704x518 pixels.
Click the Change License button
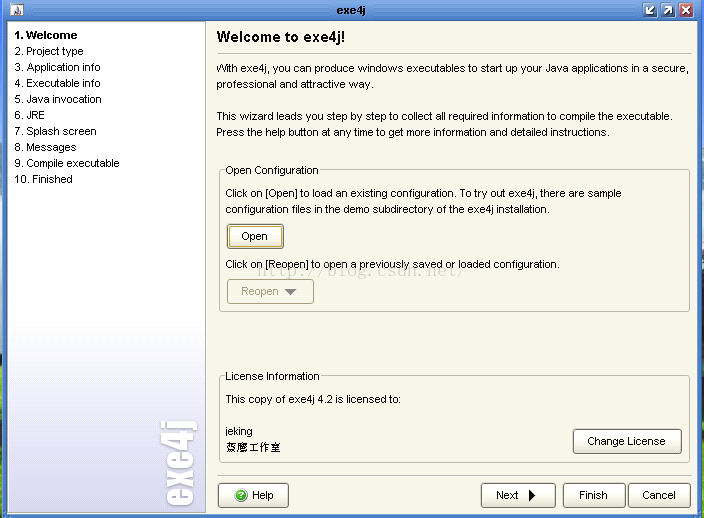tap(627, 441)
